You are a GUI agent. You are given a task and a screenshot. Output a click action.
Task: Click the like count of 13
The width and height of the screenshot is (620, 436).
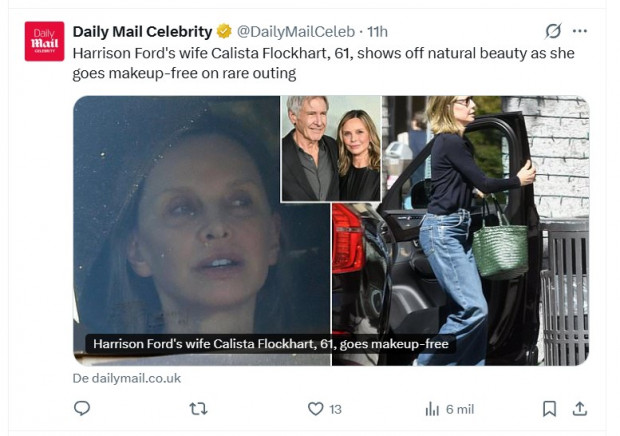pyautogui.click(x=336, y=409)
